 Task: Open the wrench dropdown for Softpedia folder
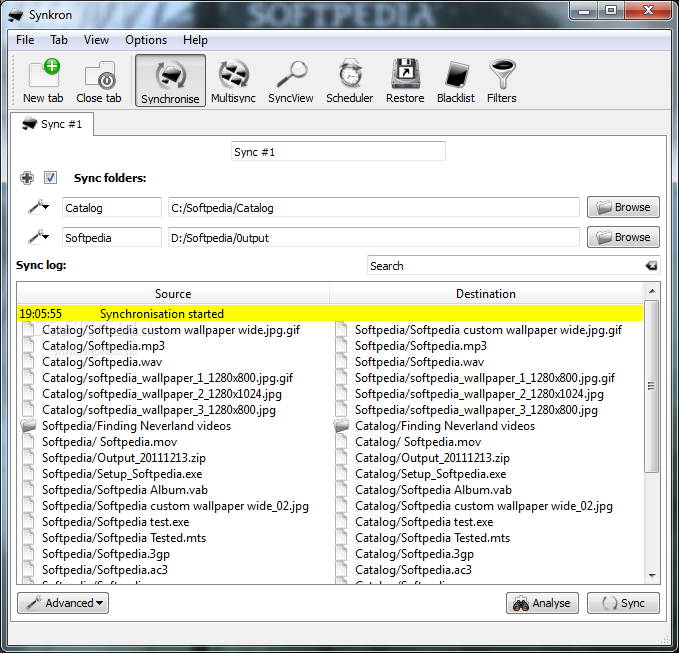tap(39, 237)
